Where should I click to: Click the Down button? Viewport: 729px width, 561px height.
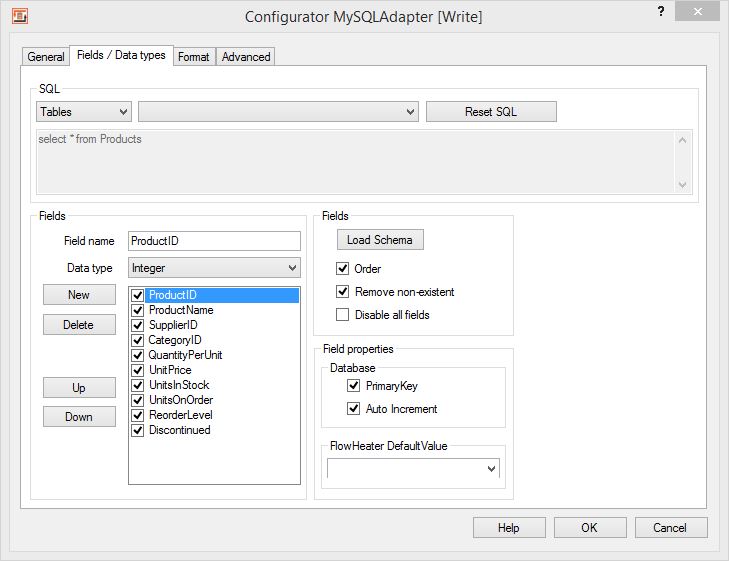[79, 416]
